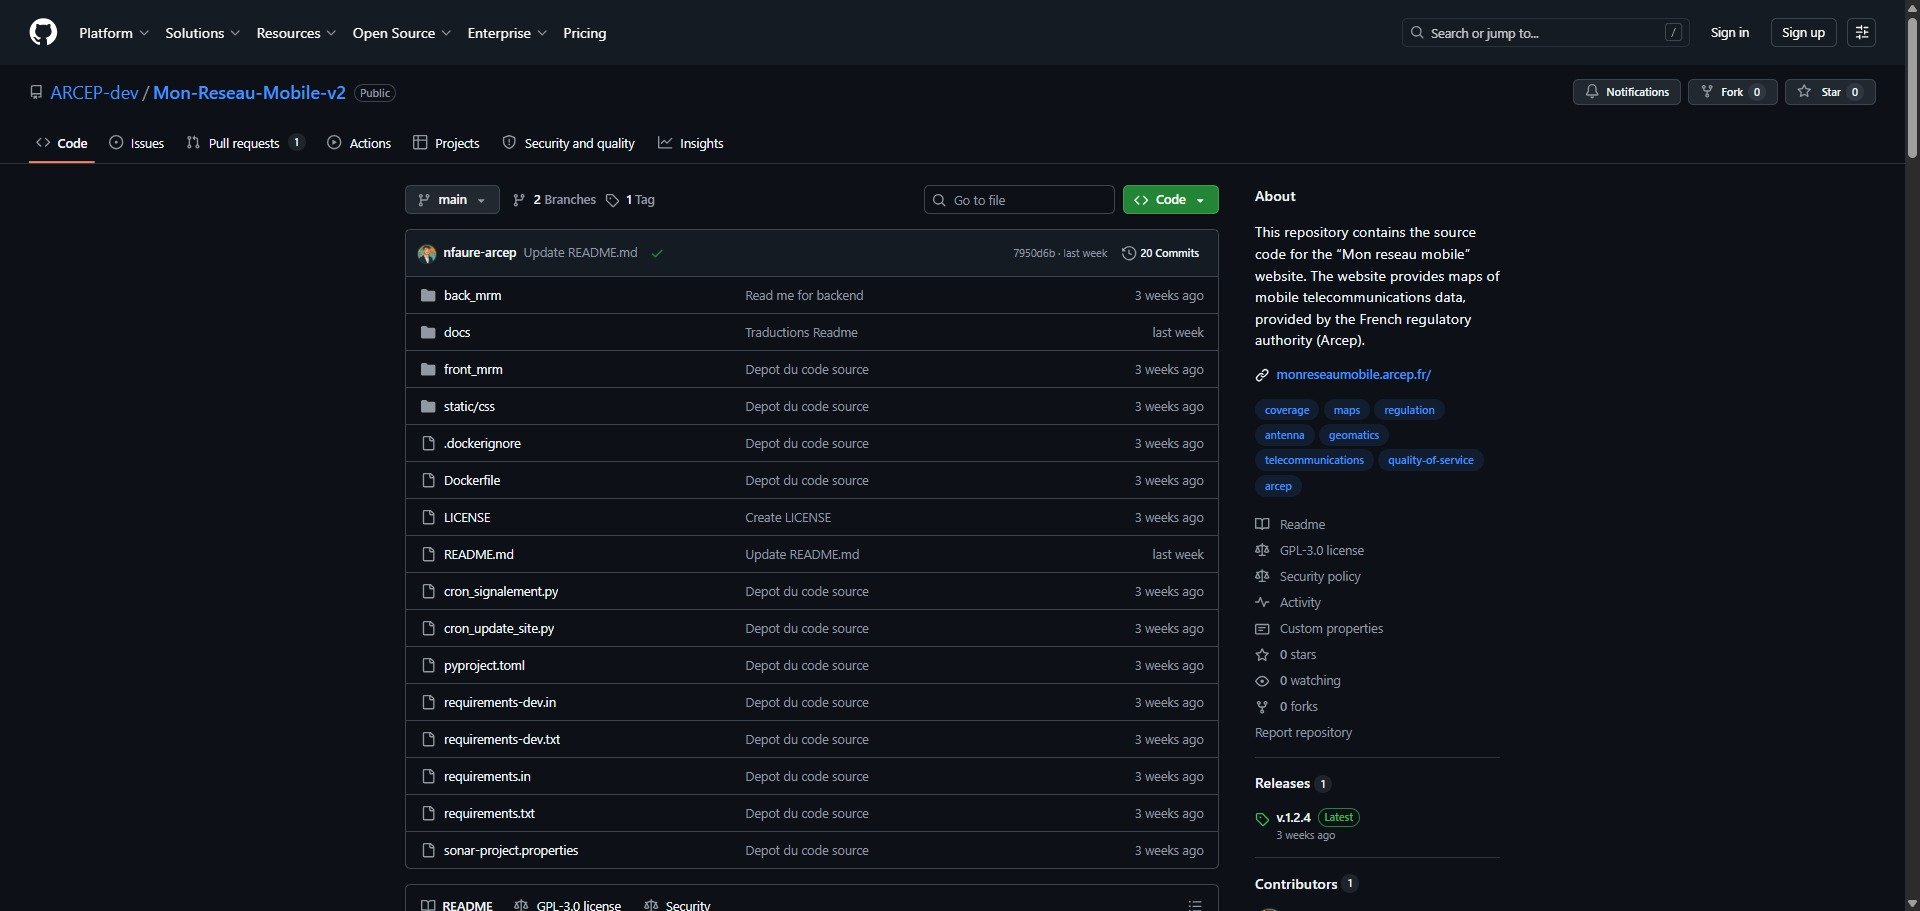The image size is (1920, 911).
Task: Click the repository icon before ARCEP-dev
Action: pyautogui.click(x=36, y=92)
